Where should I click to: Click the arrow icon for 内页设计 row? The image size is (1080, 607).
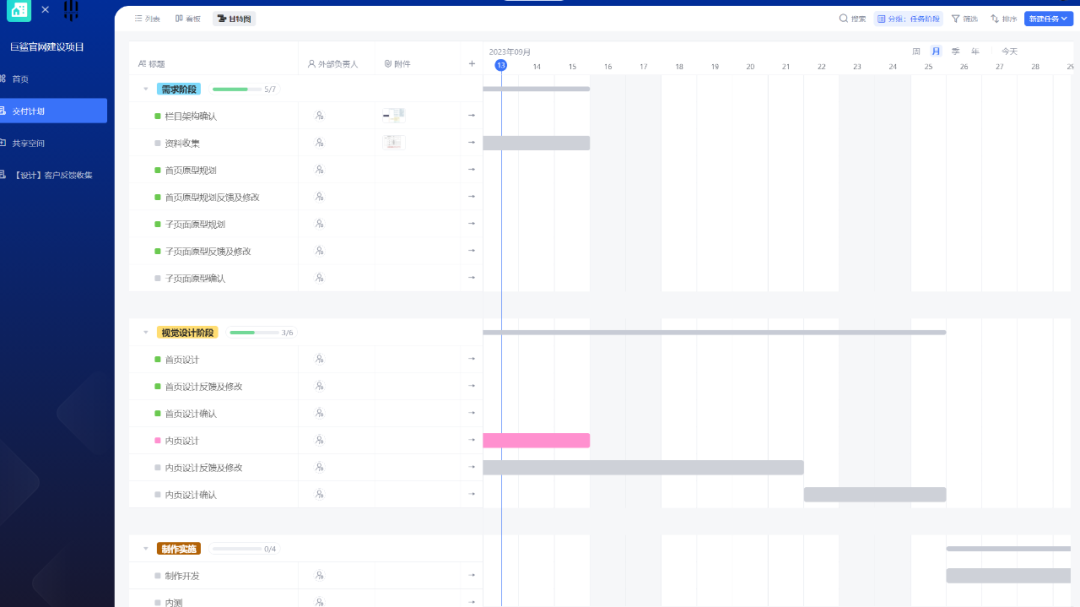472,440
